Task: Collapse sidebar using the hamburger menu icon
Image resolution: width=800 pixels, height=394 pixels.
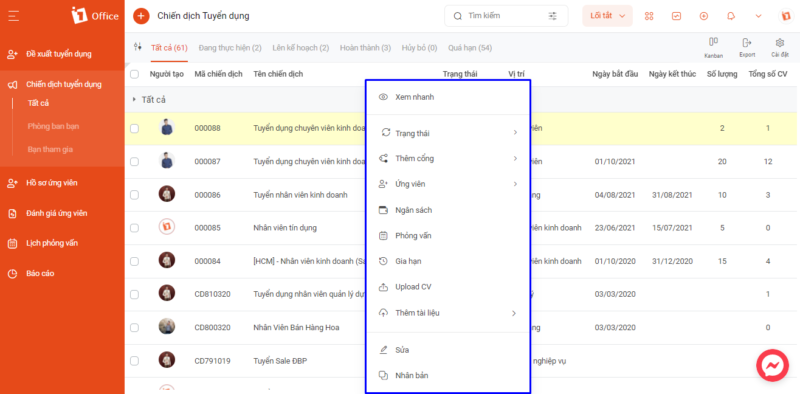Action: (14, 16)
